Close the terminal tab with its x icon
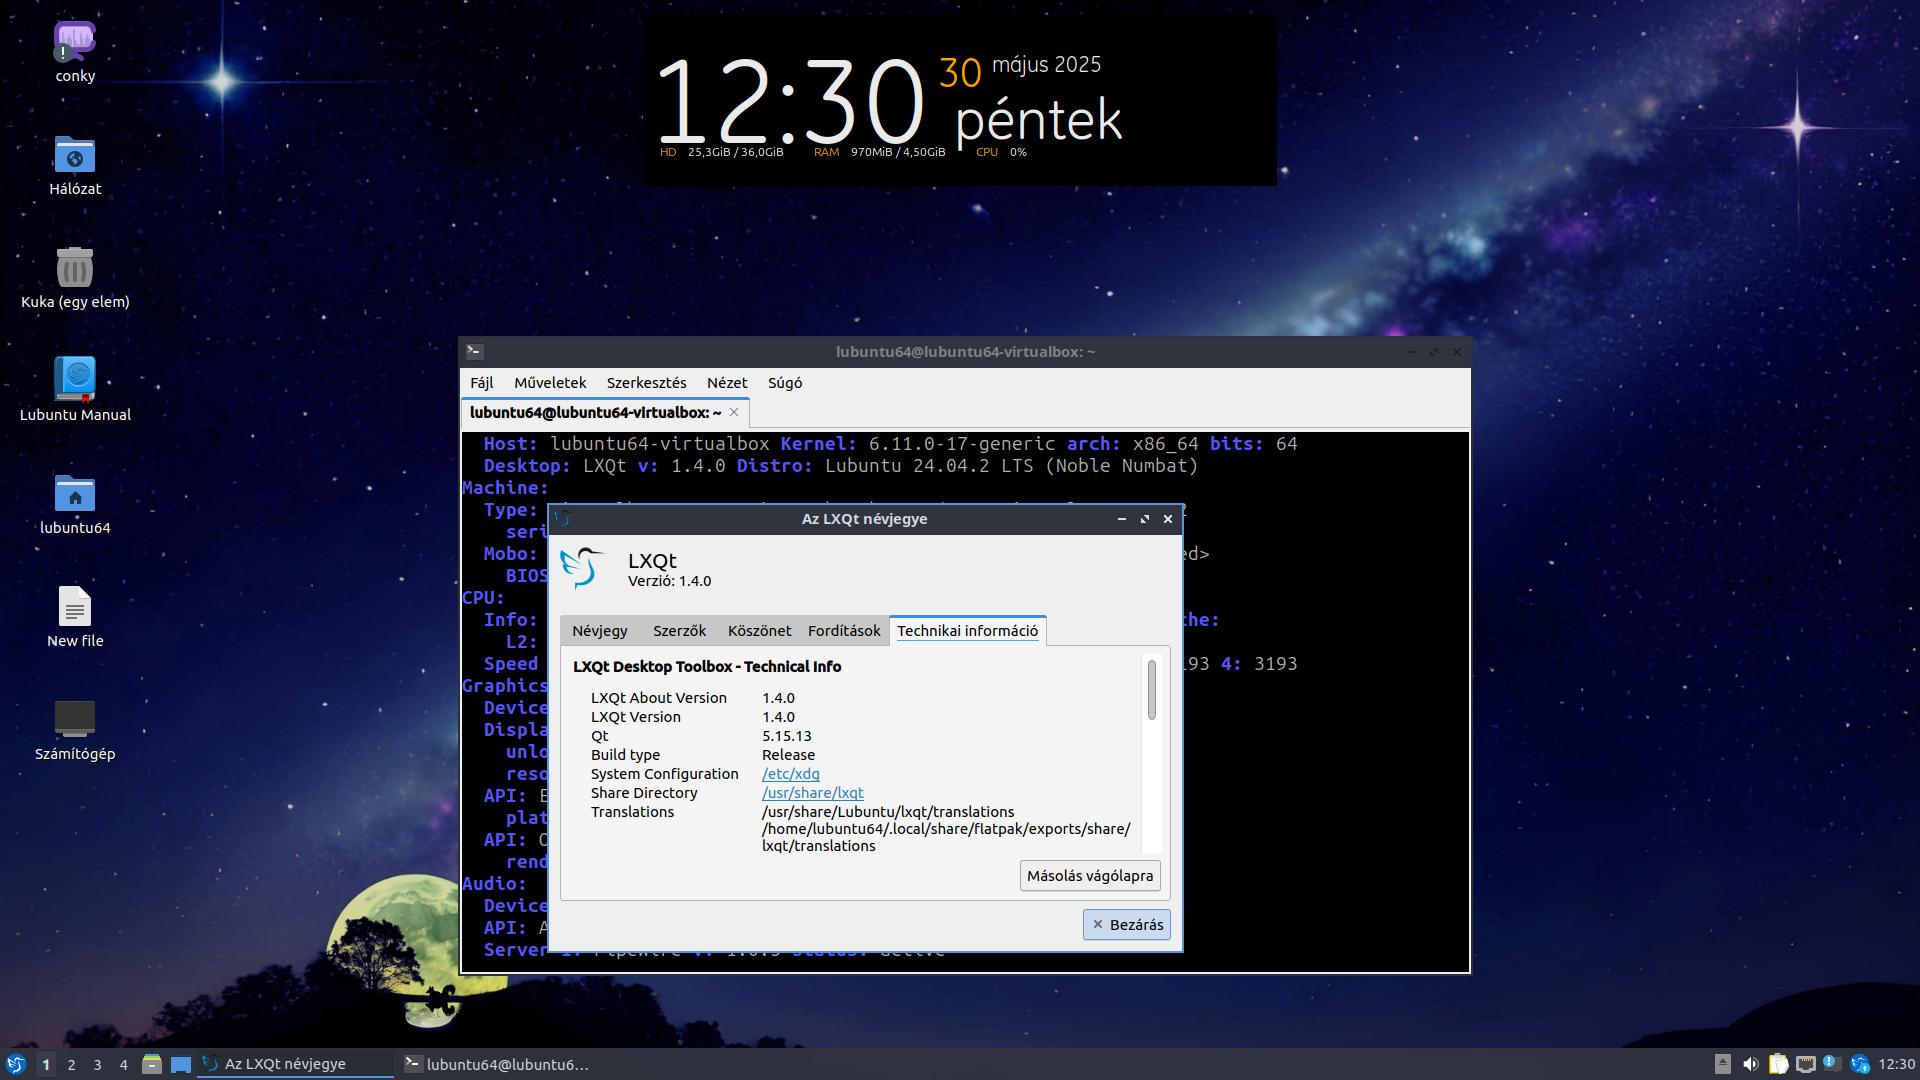 (x=734, y=412)
